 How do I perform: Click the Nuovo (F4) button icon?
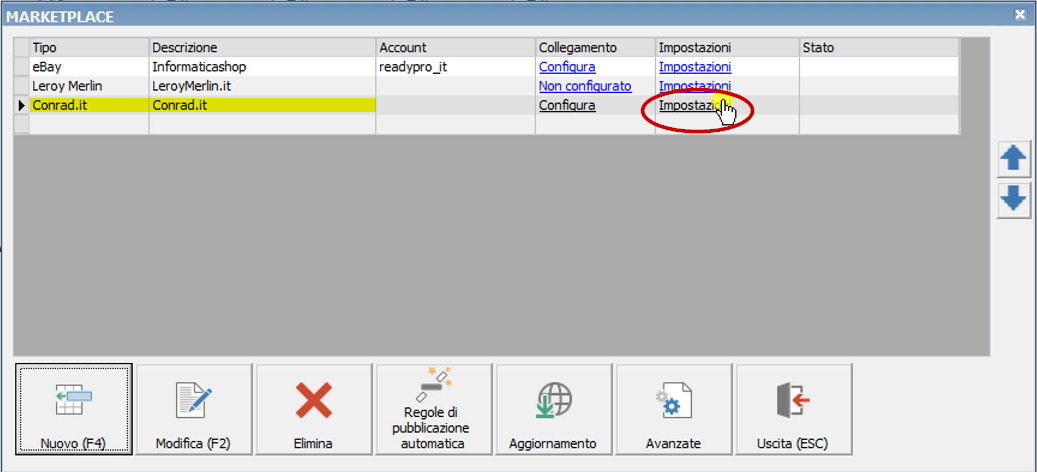(74, 401)
